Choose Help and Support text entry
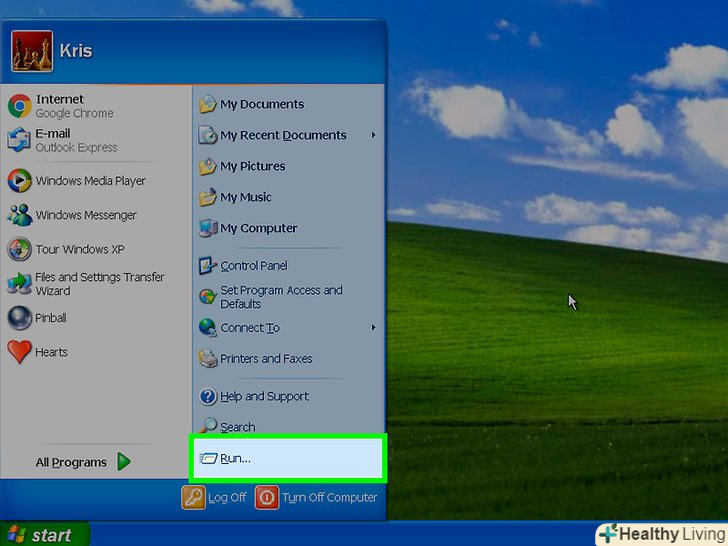The width and height of the screenshot is (728, 546). click(264, 396)
